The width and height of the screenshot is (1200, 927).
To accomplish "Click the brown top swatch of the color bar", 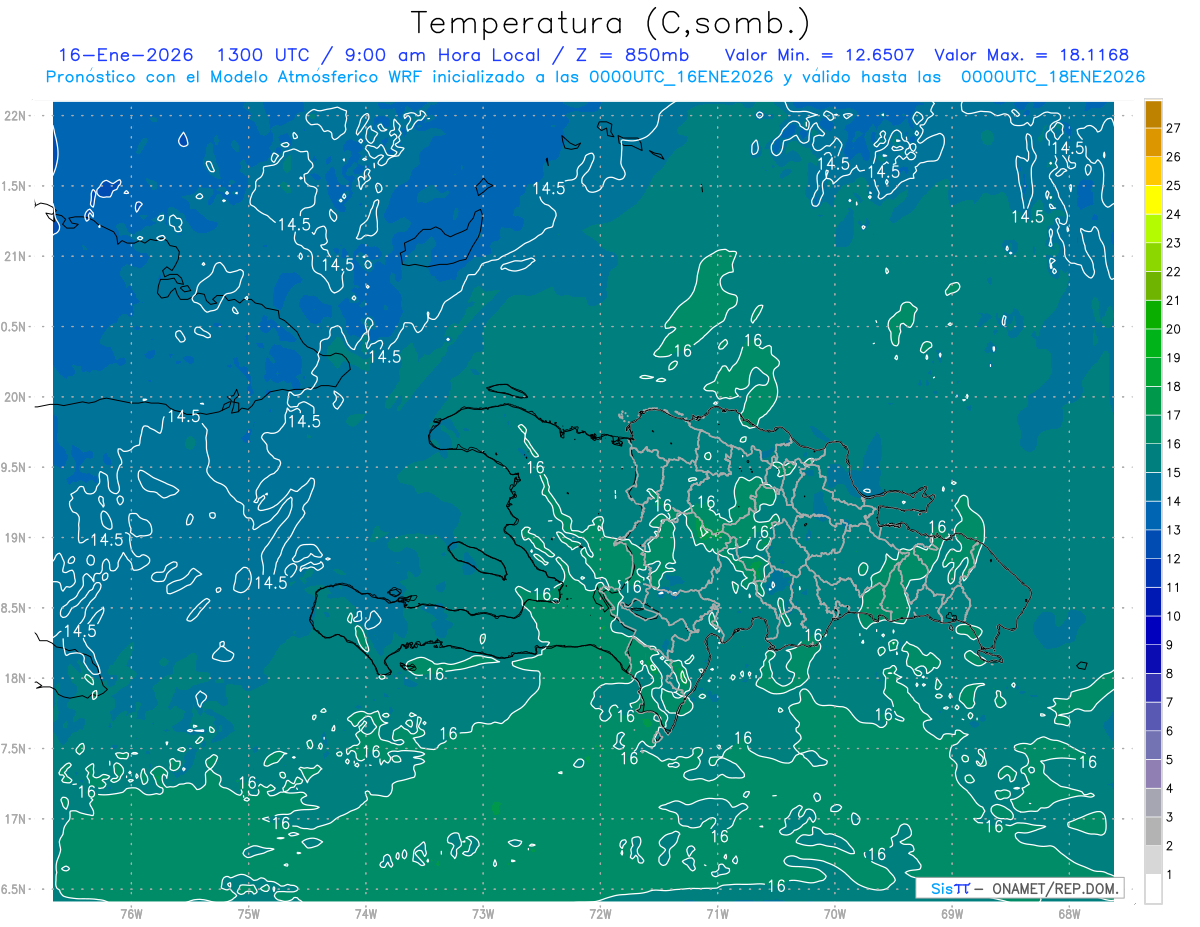I will tap(1153, 114).
